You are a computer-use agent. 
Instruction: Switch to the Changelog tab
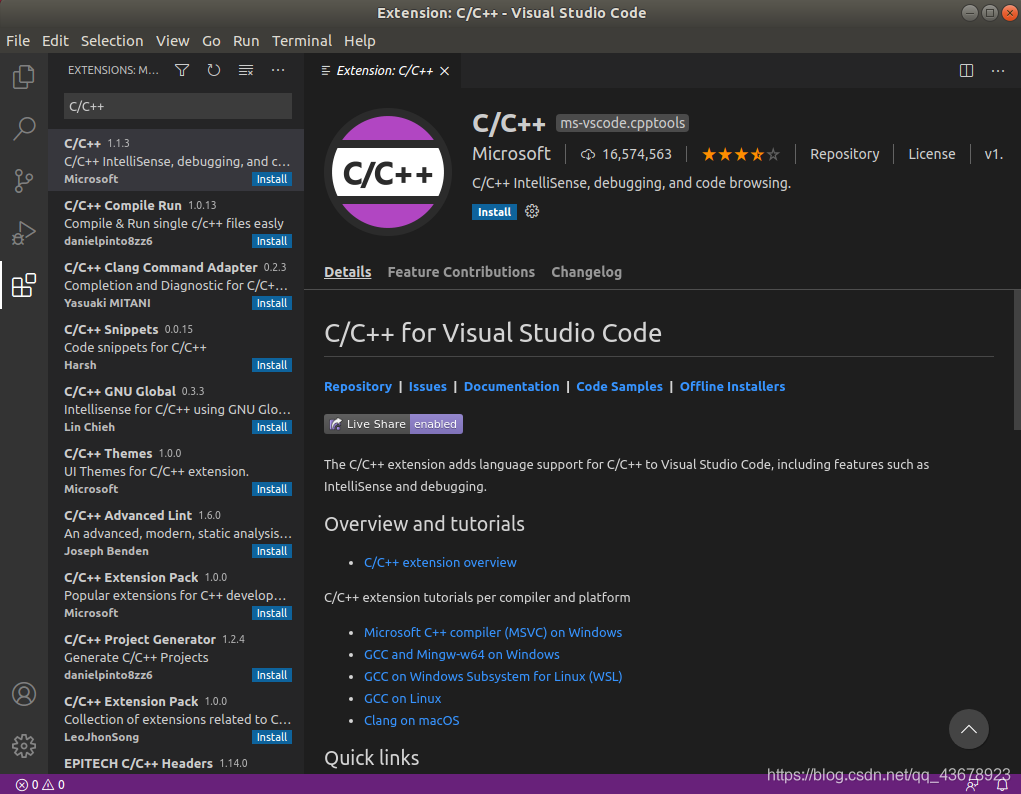(587, 272)
